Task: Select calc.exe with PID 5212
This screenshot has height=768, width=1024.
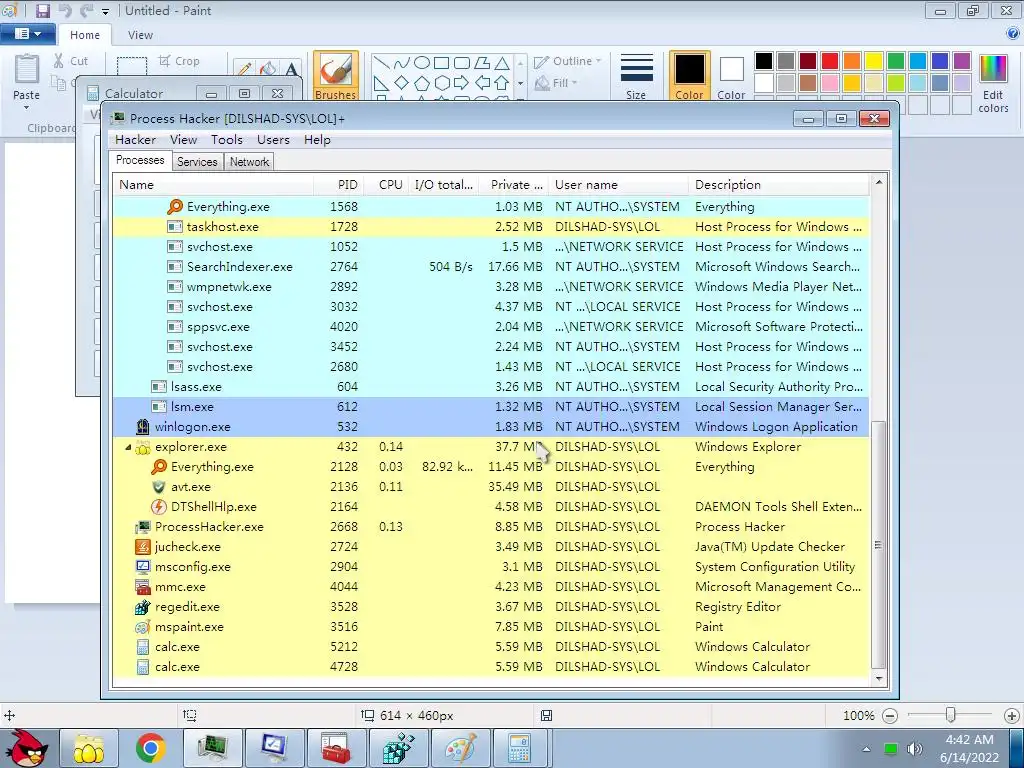Action: click(491, 647)
